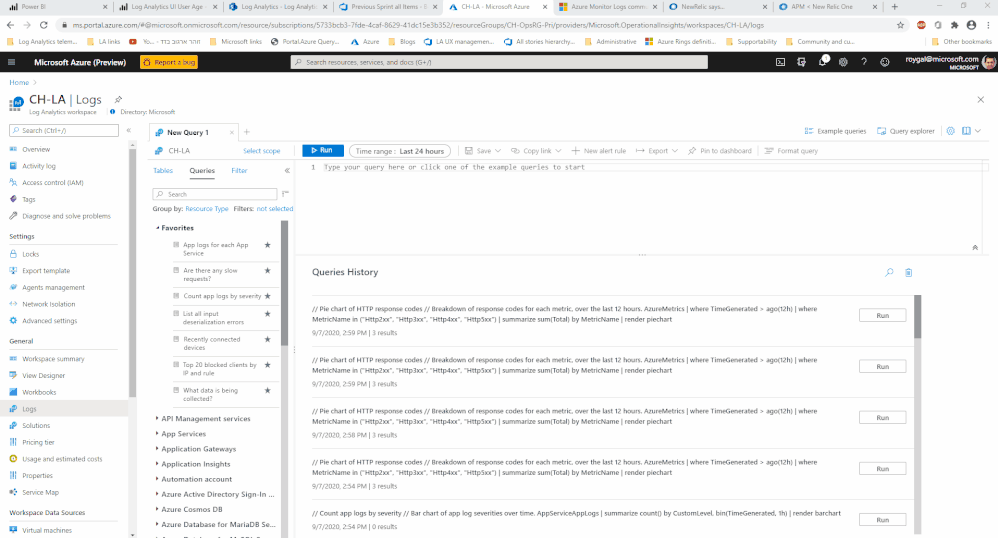Focus the resource menu Search box
Viewport: 998px width, 538px height.
(64, 131)
